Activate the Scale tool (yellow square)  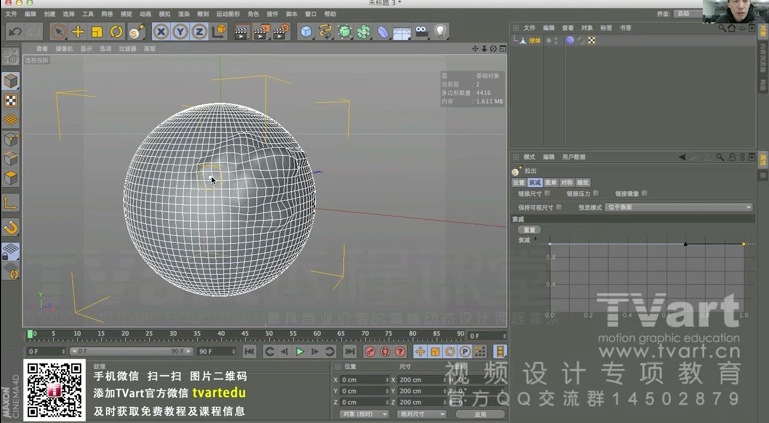tap(97, 32)
